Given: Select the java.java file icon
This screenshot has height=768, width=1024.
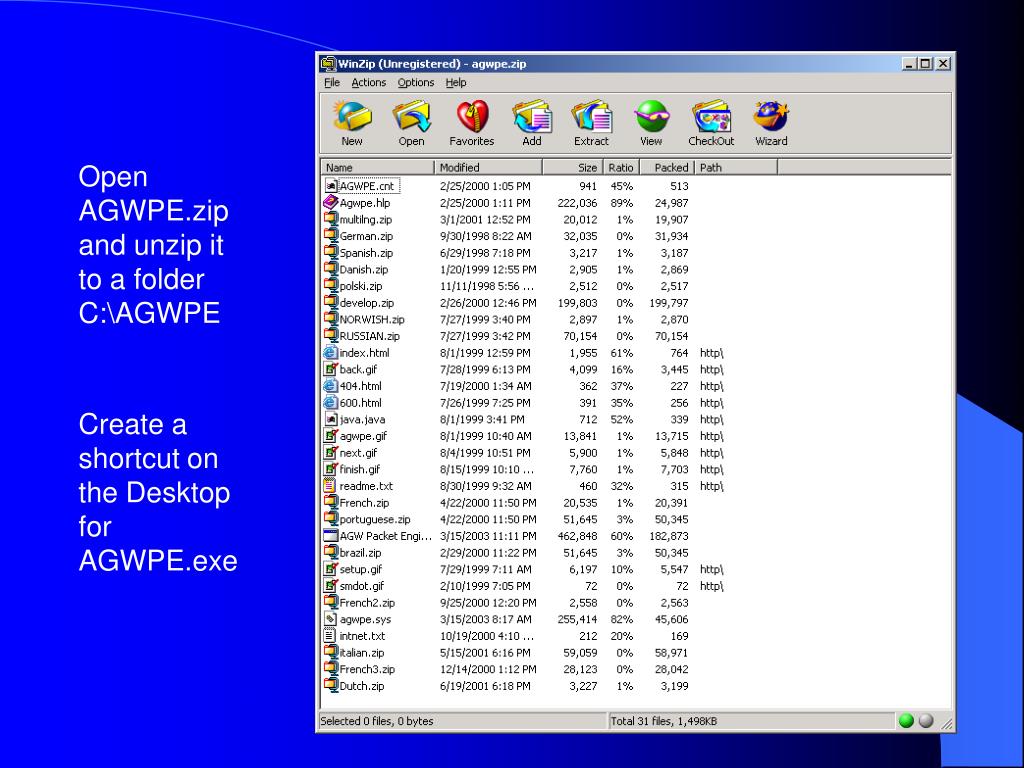Looking at the screenshot, I should [330, 419].
